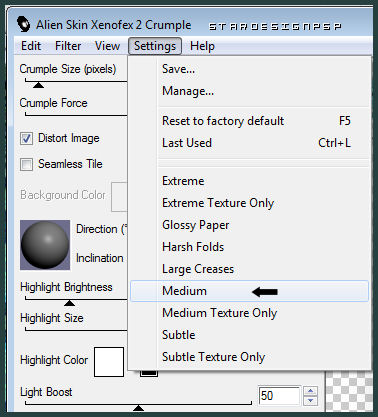Click the Highlight Brightness slider handle
Viewport: 378px width, 417px height.
[x=69, y=303]
